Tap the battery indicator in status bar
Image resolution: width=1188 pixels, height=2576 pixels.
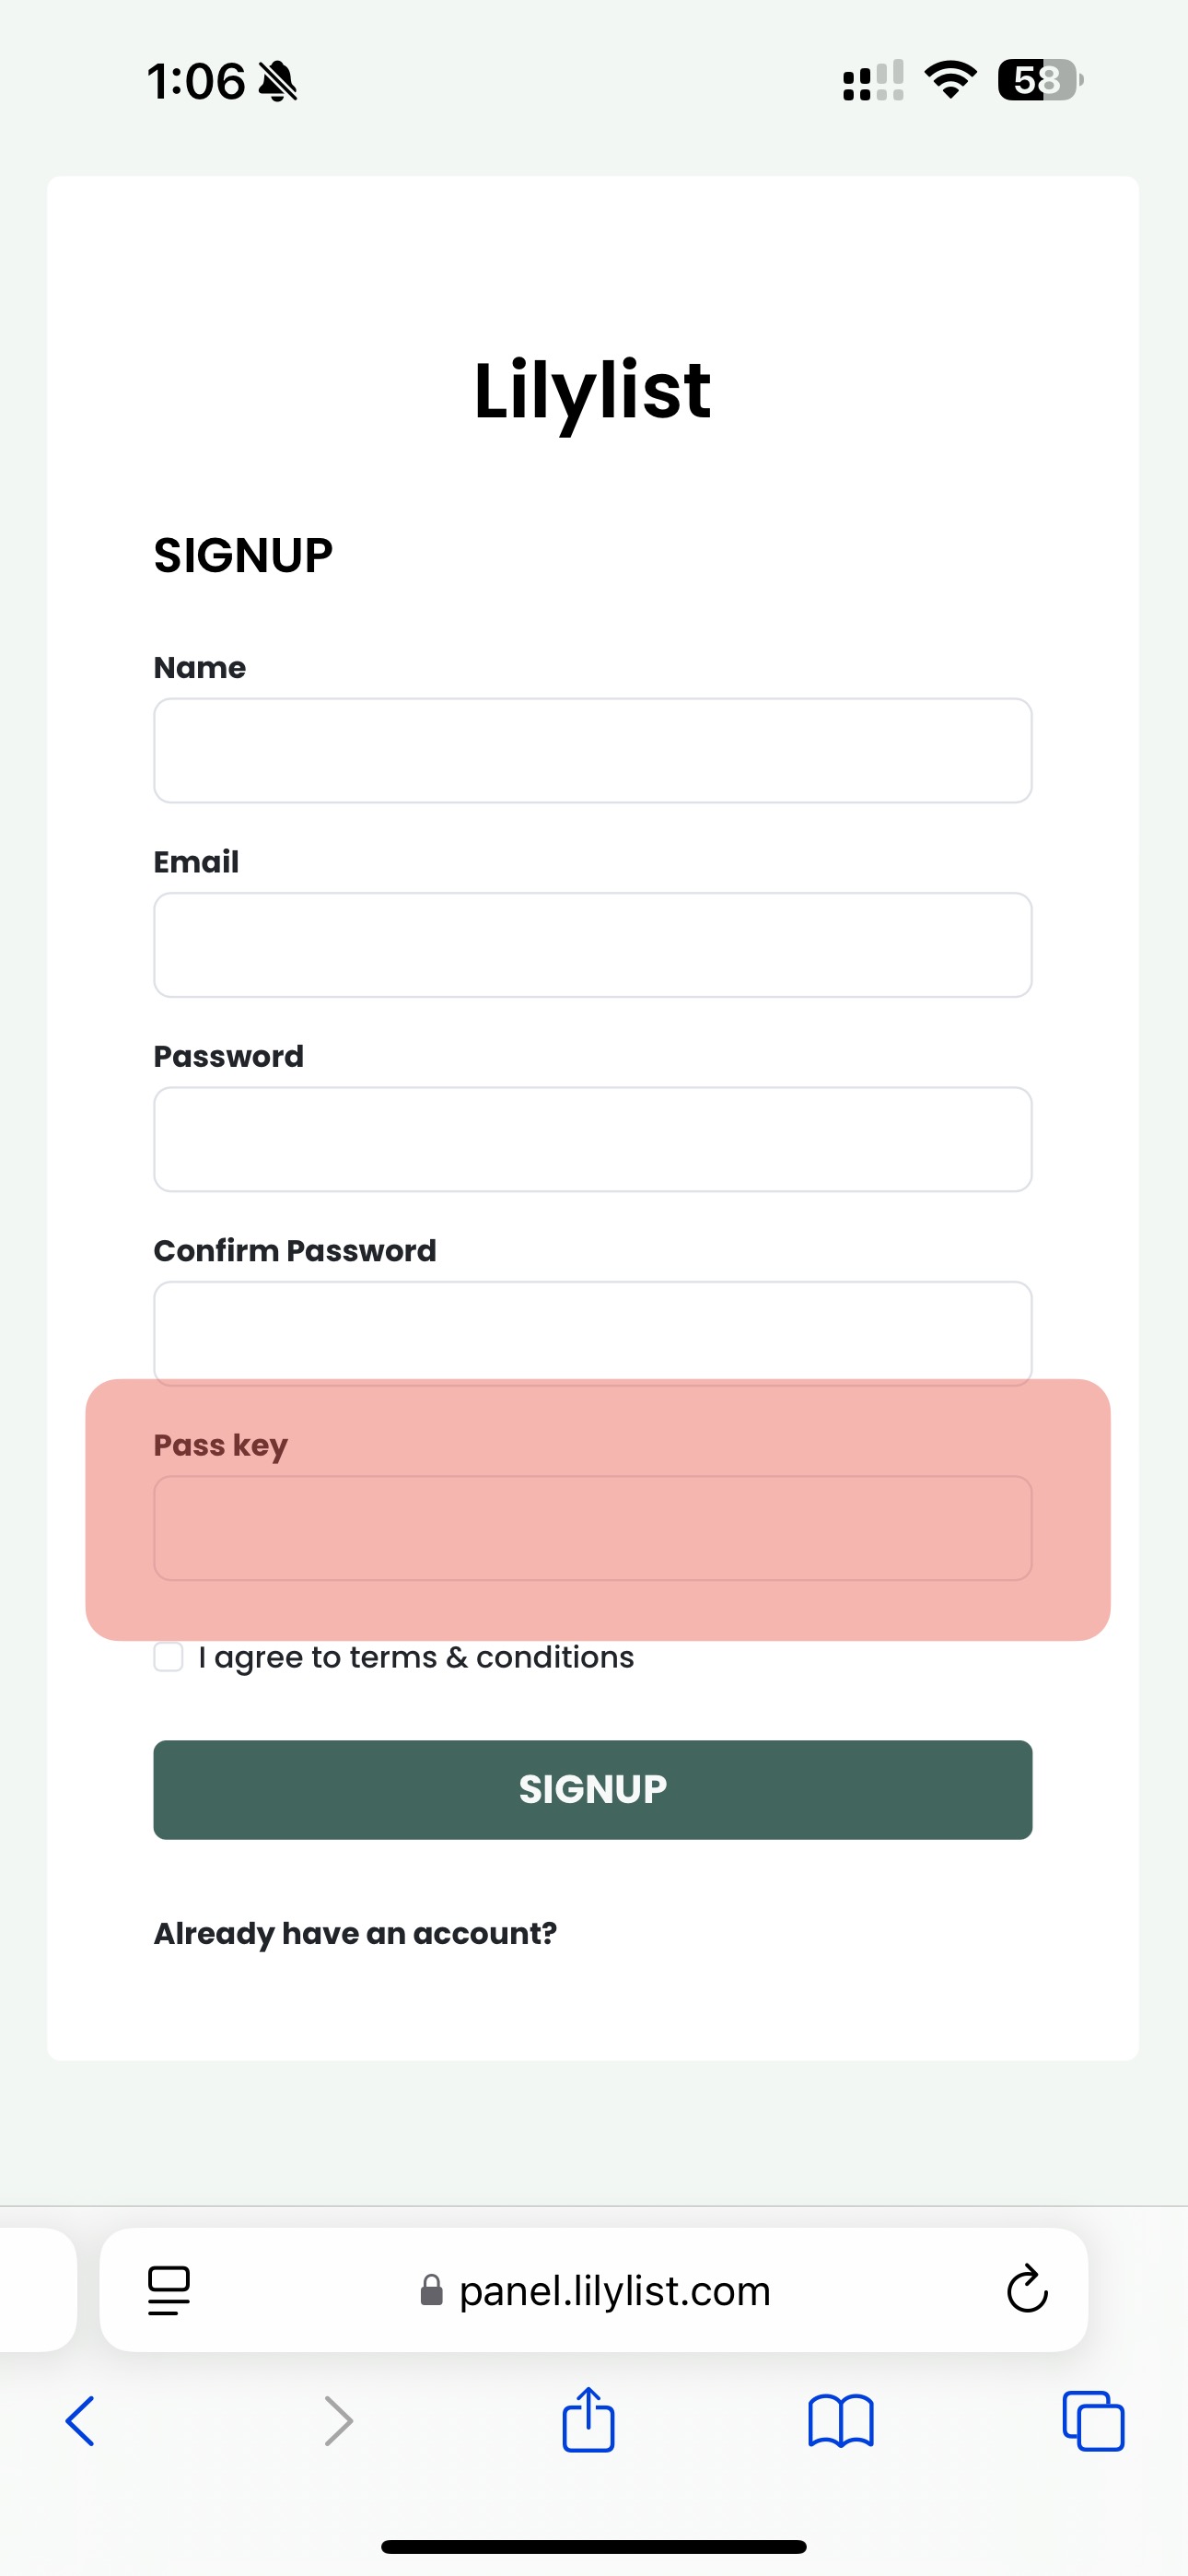pyautogui.click(x=1040, y=80)
